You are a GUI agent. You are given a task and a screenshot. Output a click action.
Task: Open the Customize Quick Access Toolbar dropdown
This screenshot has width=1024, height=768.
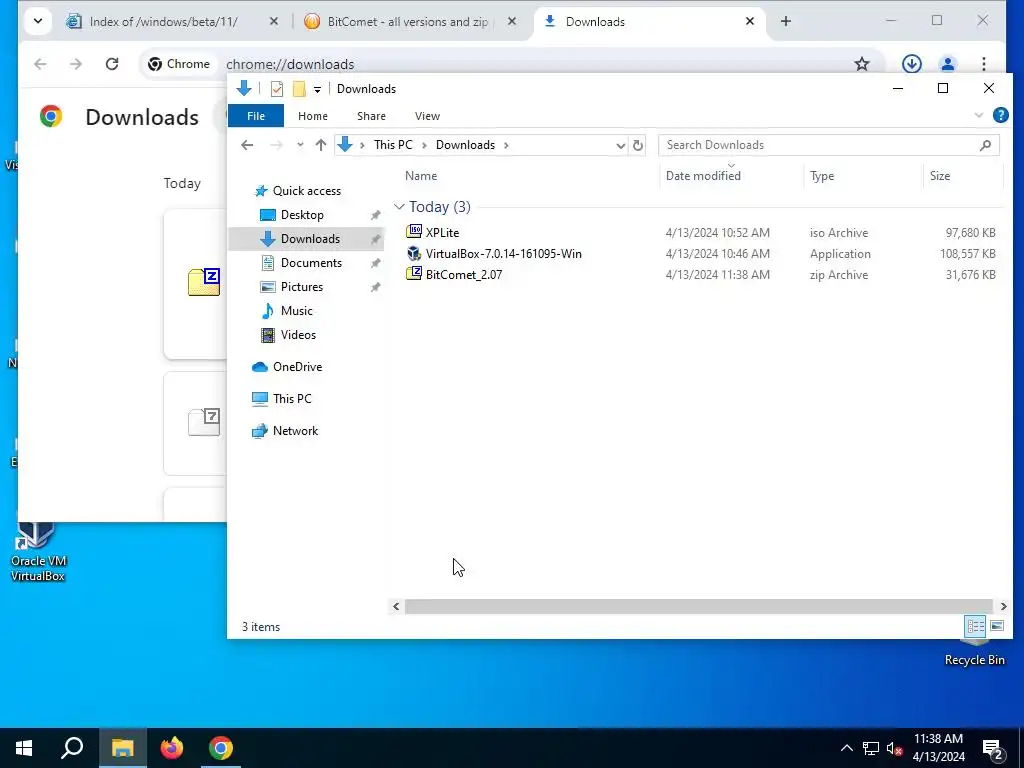coord(317,89)
